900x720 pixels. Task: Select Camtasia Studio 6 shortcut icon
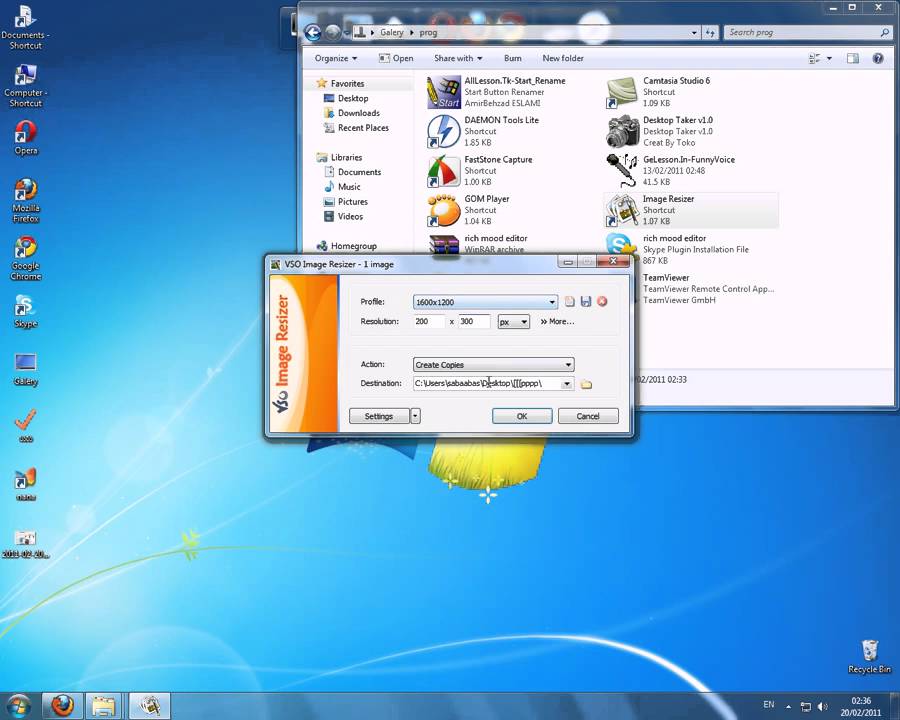pos(623,92)
